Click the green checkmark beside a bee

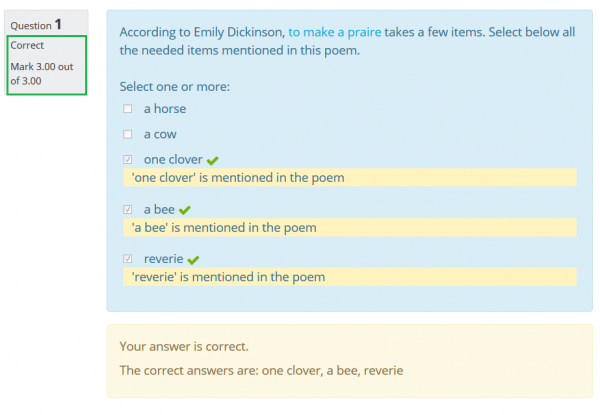pyautogui.click(x=185, y=210)
